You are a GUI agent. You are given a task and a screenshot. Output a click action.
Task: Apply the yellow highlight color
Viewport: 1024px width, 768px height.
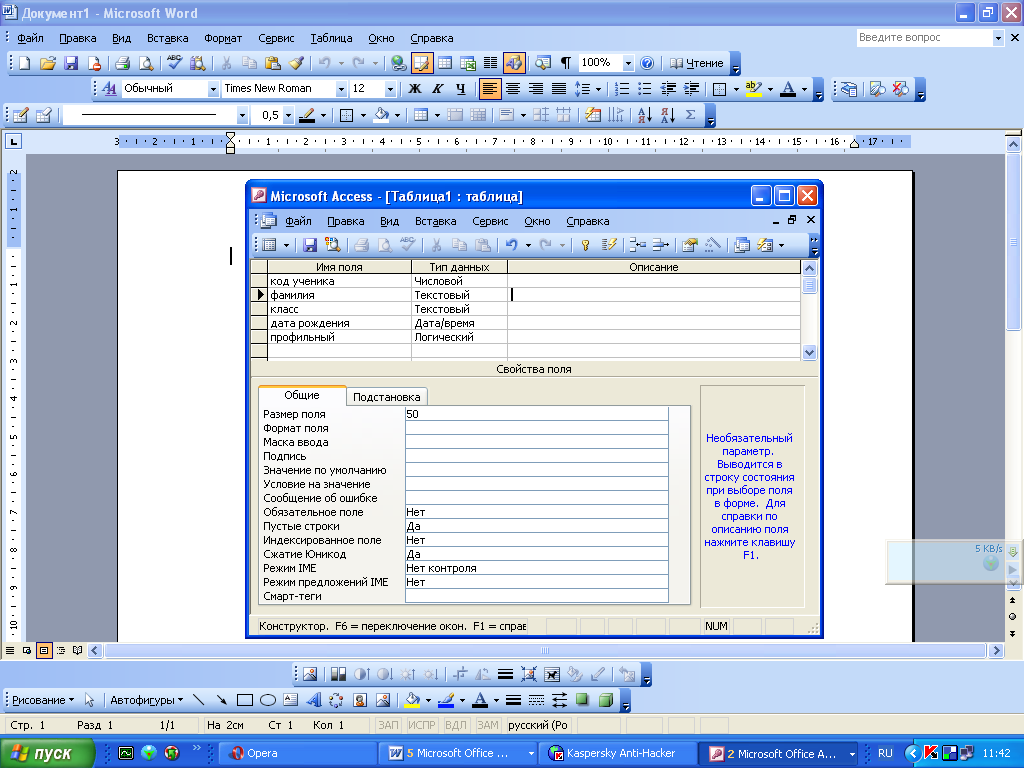pos(754,89)
